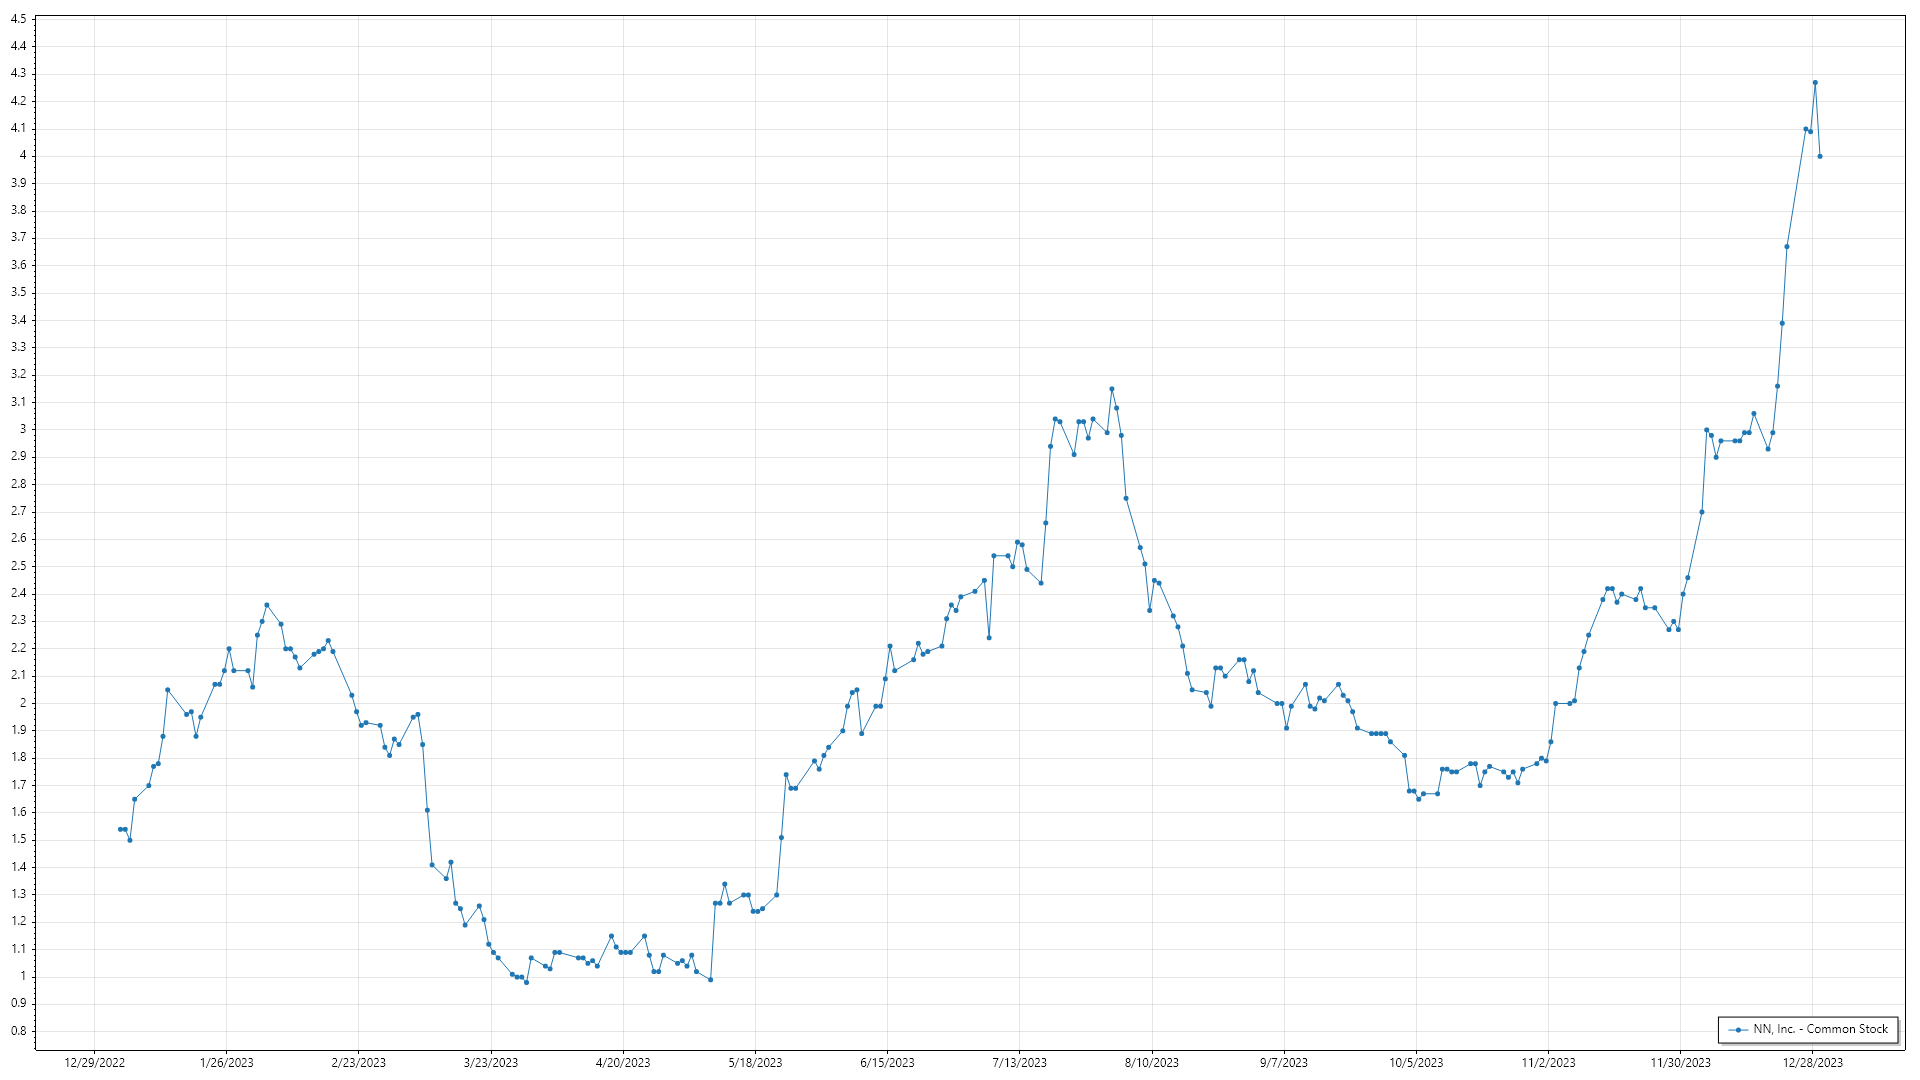Click the 10/5/2023 x-axis date label
The image size is (1920, 1080).
pyautogui.click(x=1416, y=1063)
